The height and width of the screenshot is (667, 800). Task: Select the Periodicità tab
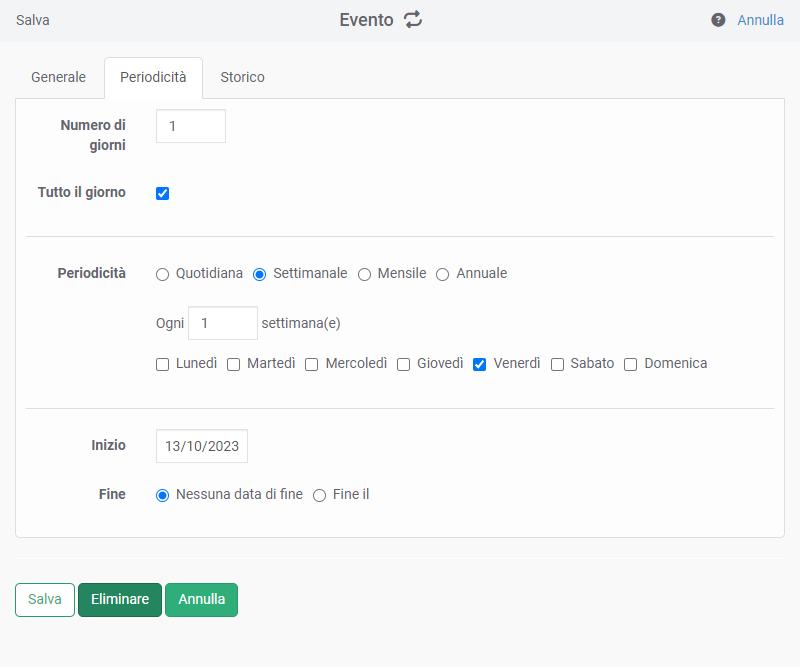click(153, 77)
